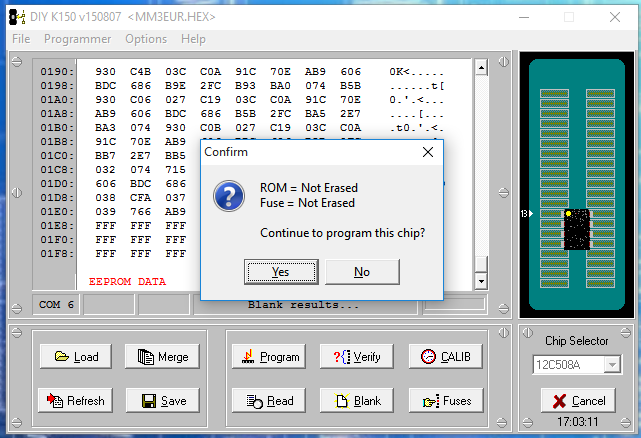
Task: Click the Merge files button
Action: (x=162, y=357)
